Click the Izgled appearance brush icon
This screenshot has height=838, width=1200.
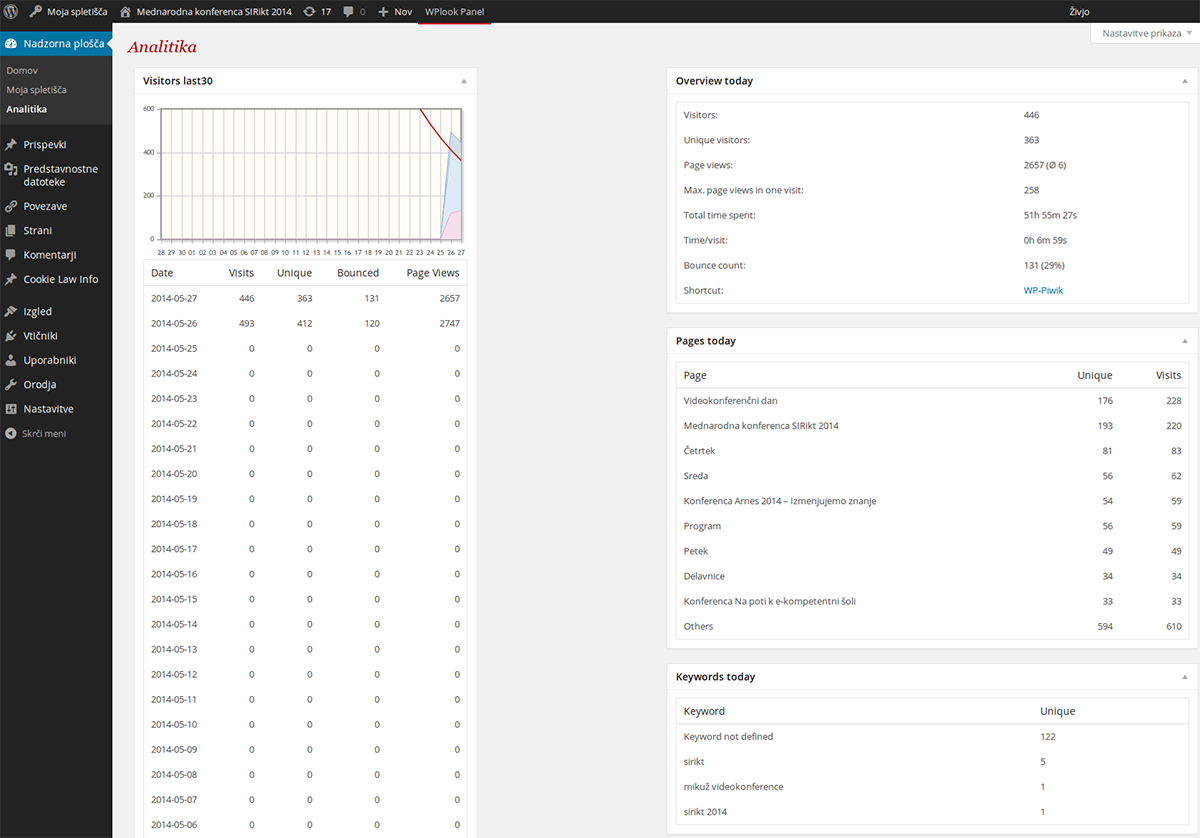[11, 311]
